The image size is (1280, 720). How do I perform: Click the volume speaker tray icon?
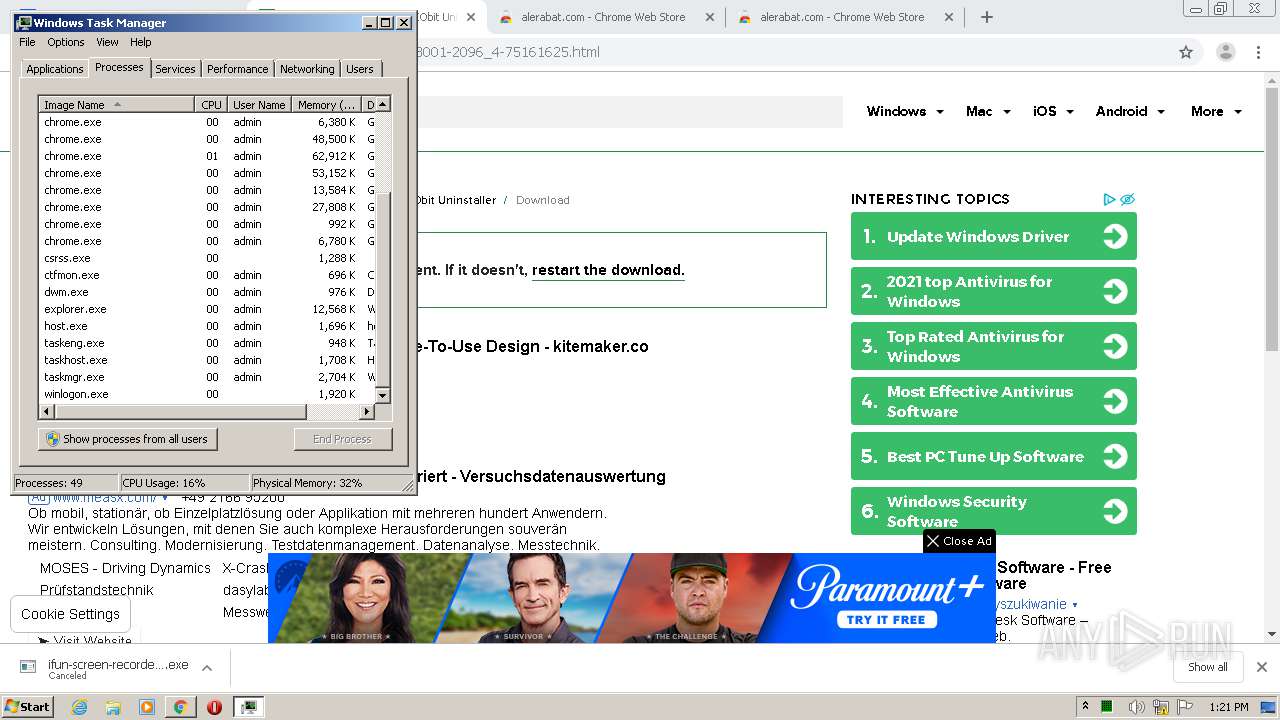[x=1136, y=707]
